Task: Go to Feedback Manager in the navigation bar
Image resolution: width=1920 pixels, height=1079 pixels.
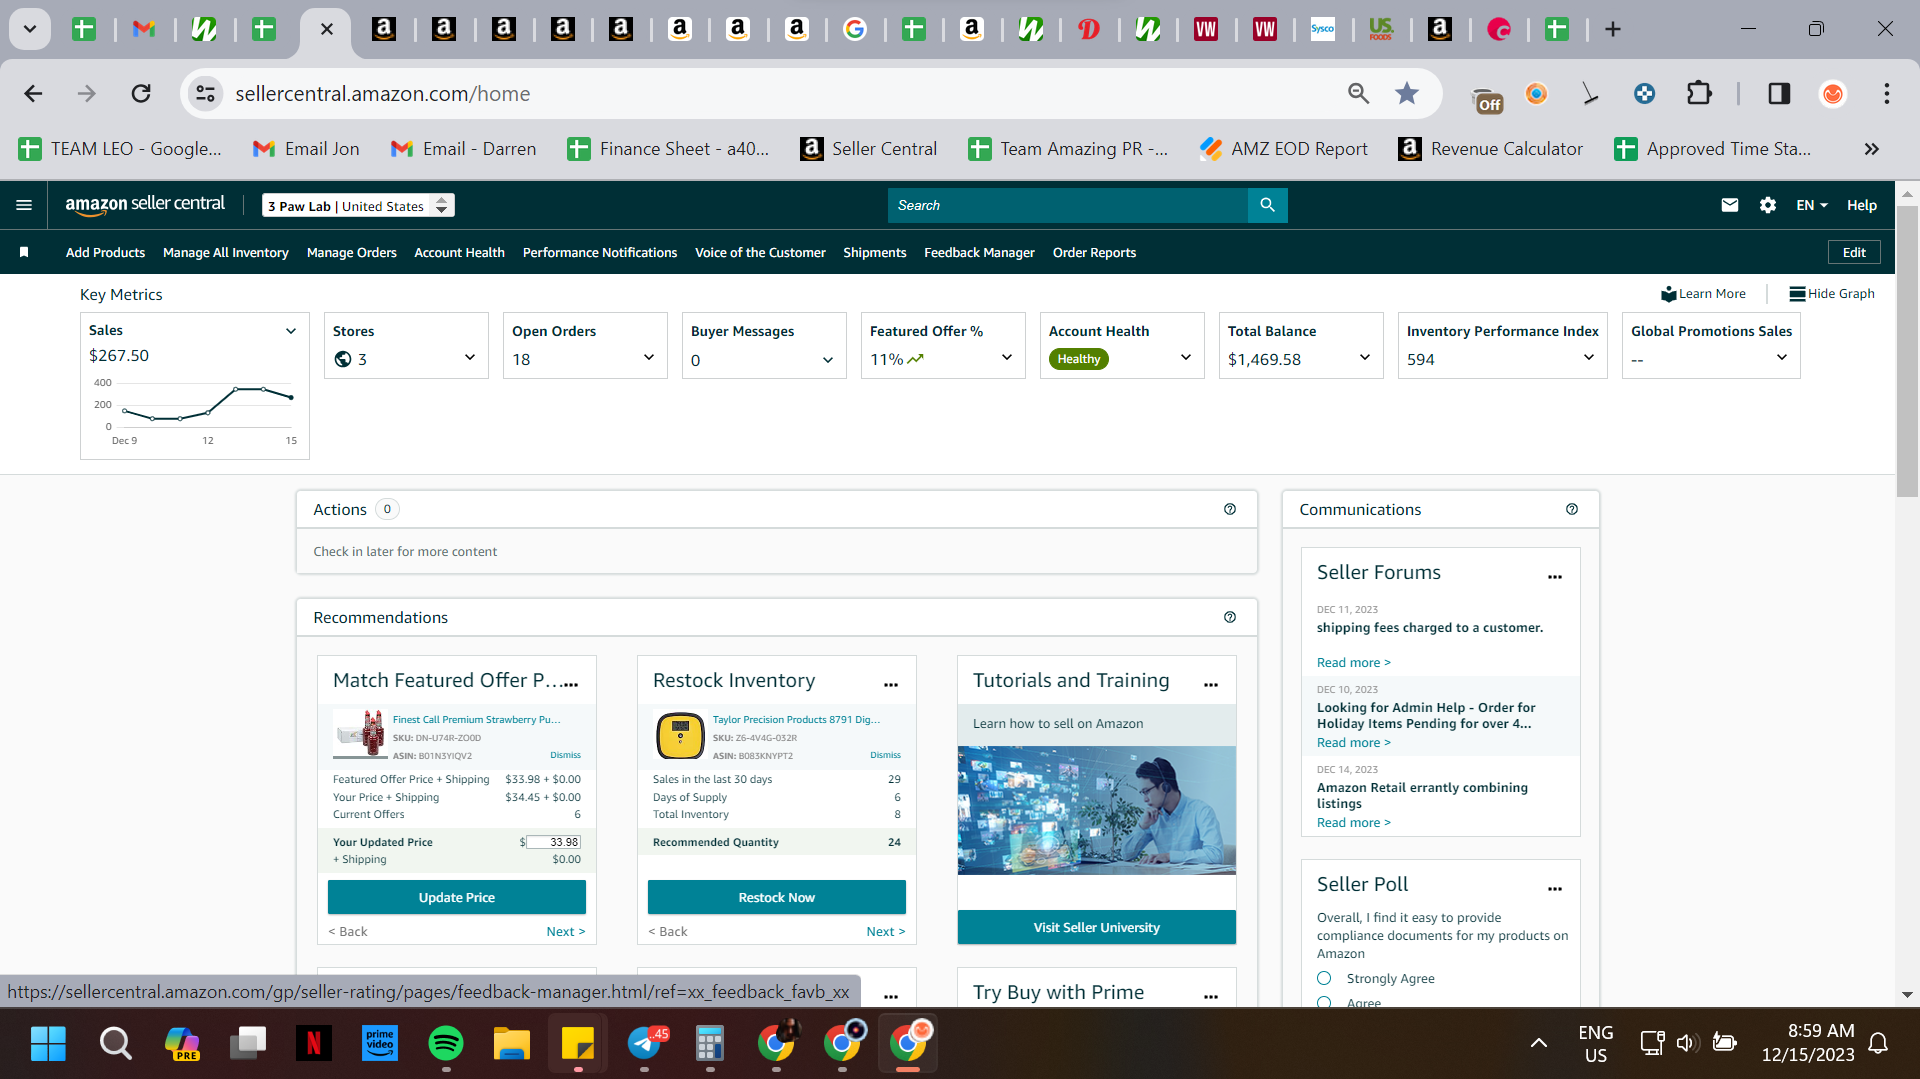Action: 979,252
